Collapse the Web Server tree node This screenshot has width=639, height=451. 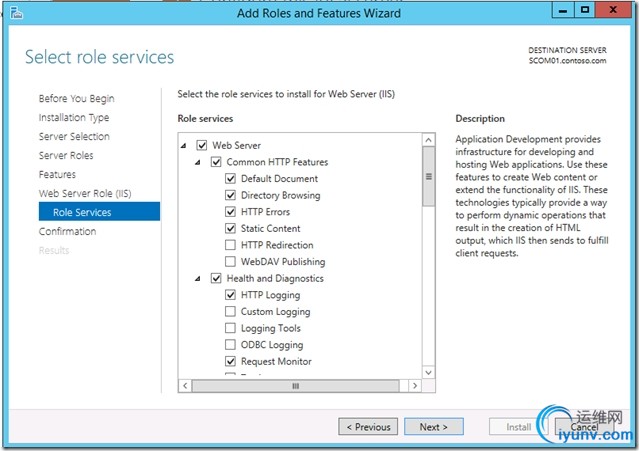tap(184, 145)
